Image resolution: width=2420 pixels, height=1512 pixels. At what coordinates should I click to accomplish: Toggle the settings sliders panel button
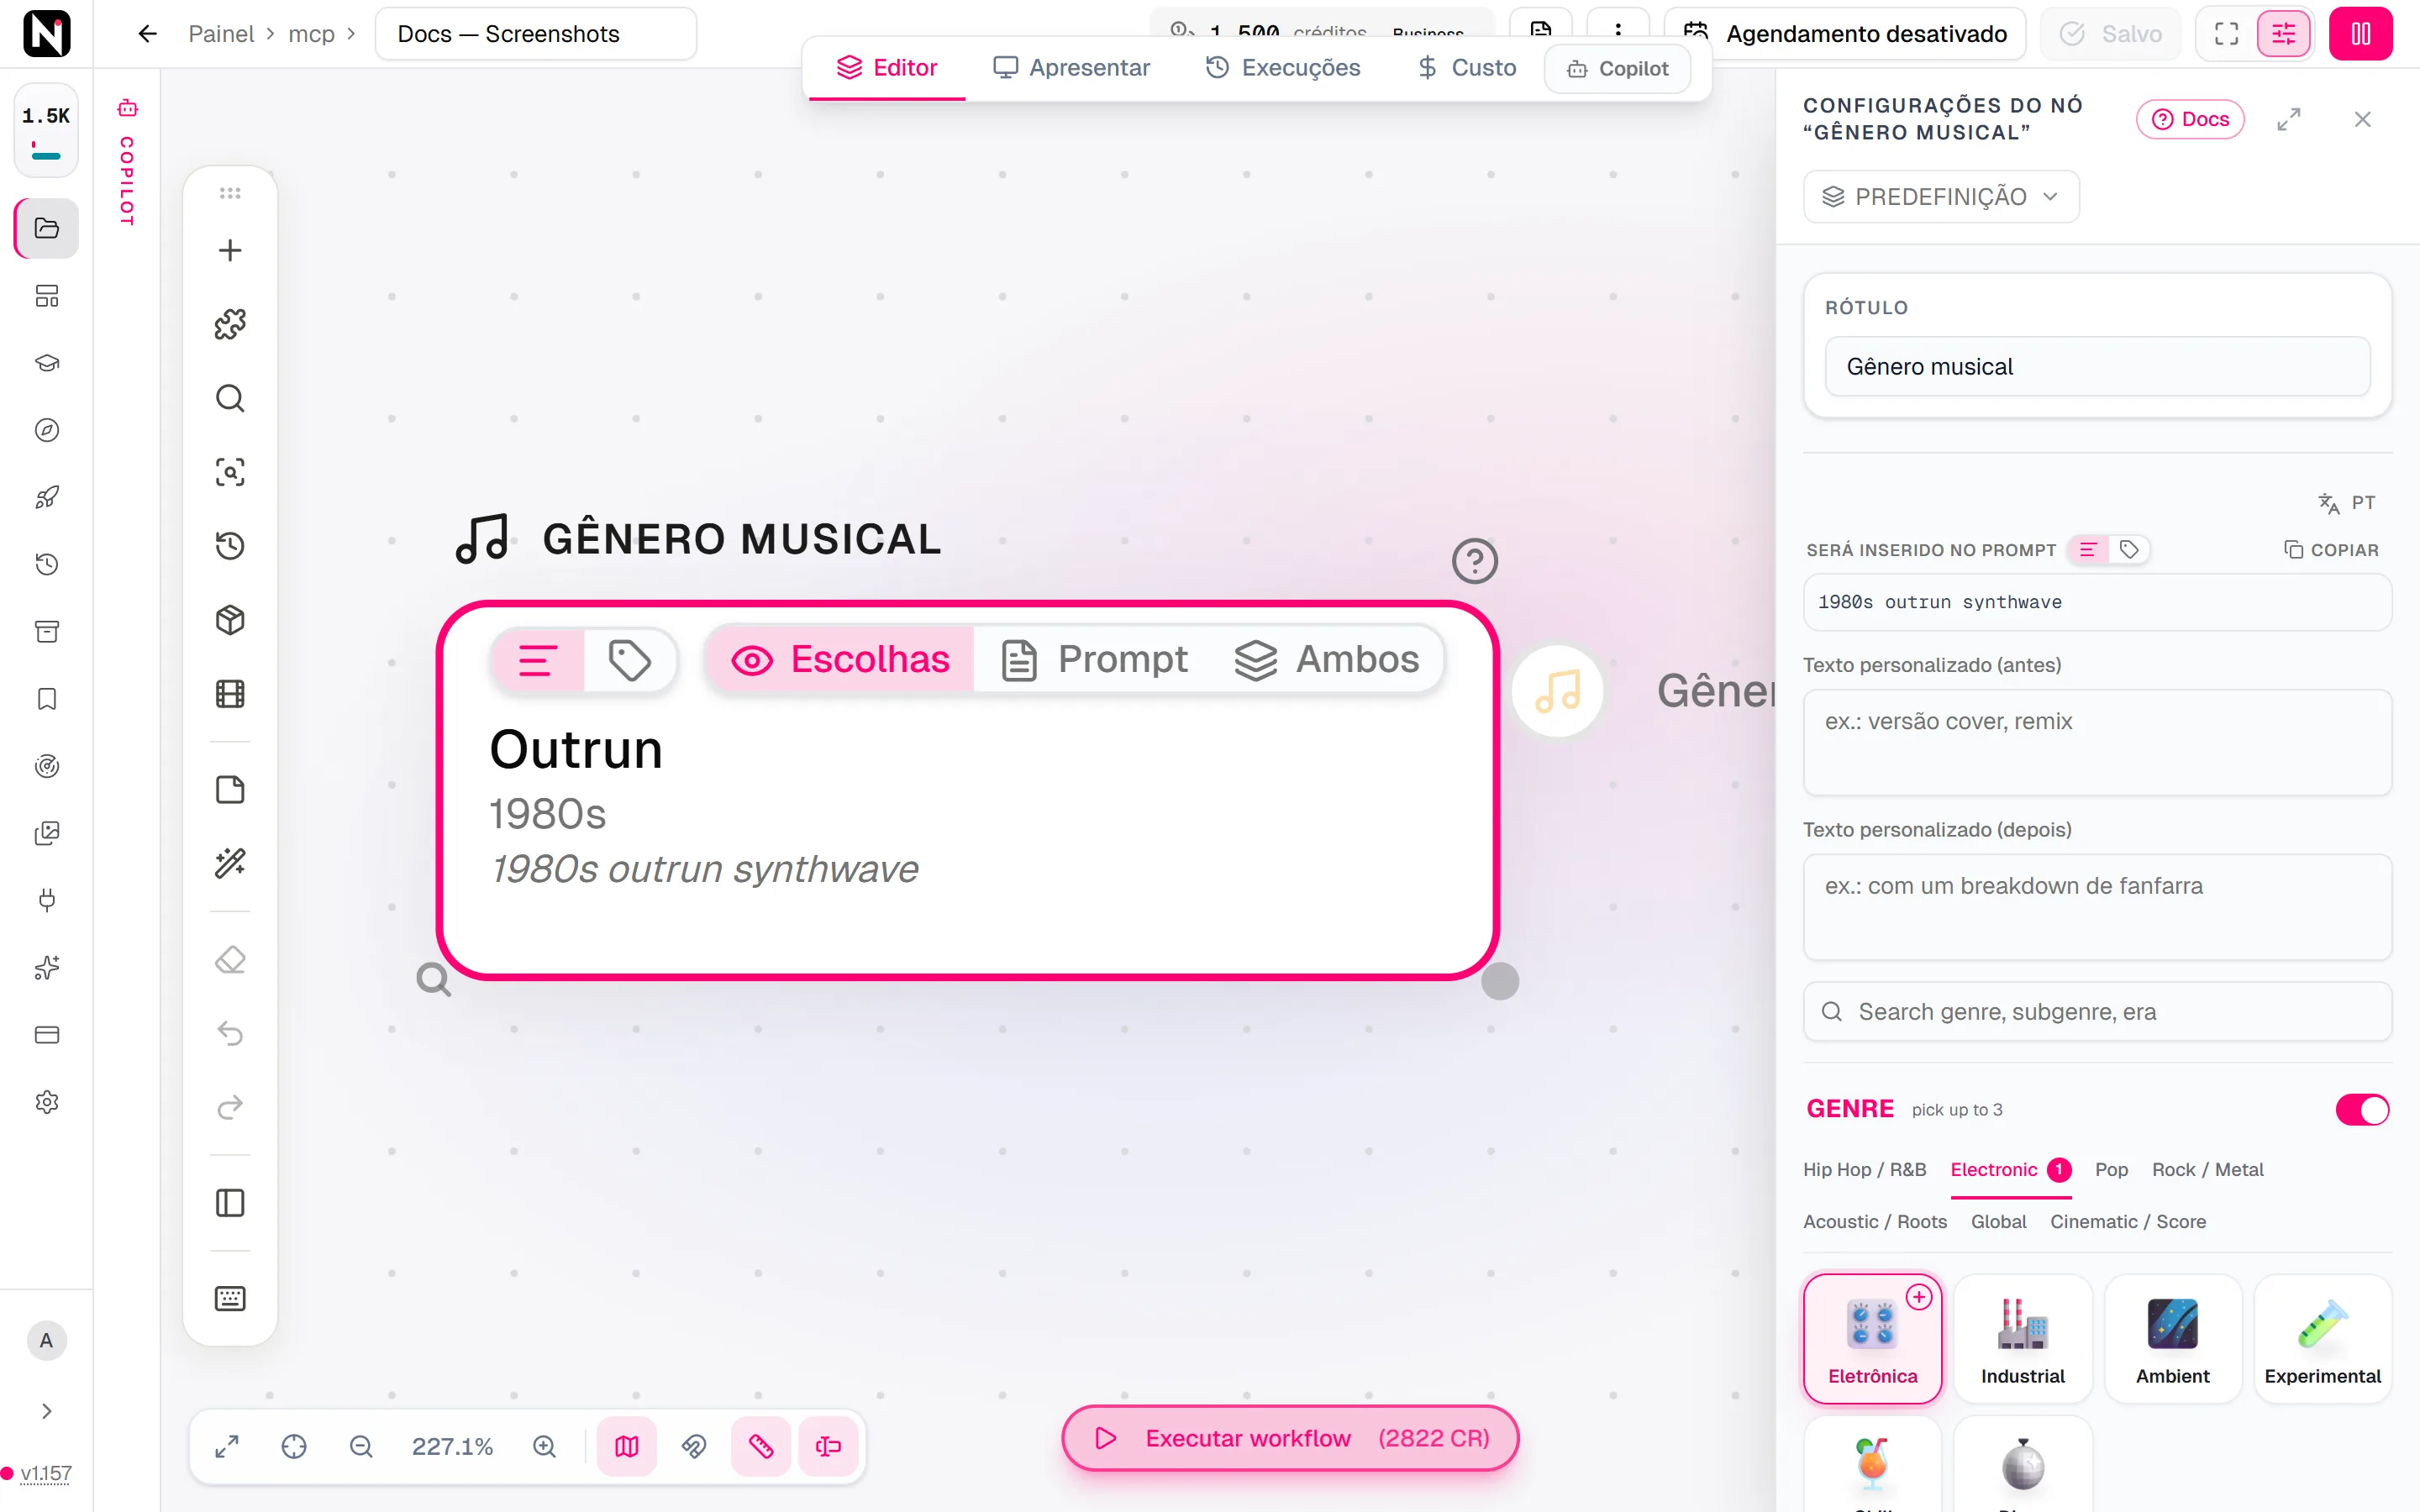point(2284,34)
